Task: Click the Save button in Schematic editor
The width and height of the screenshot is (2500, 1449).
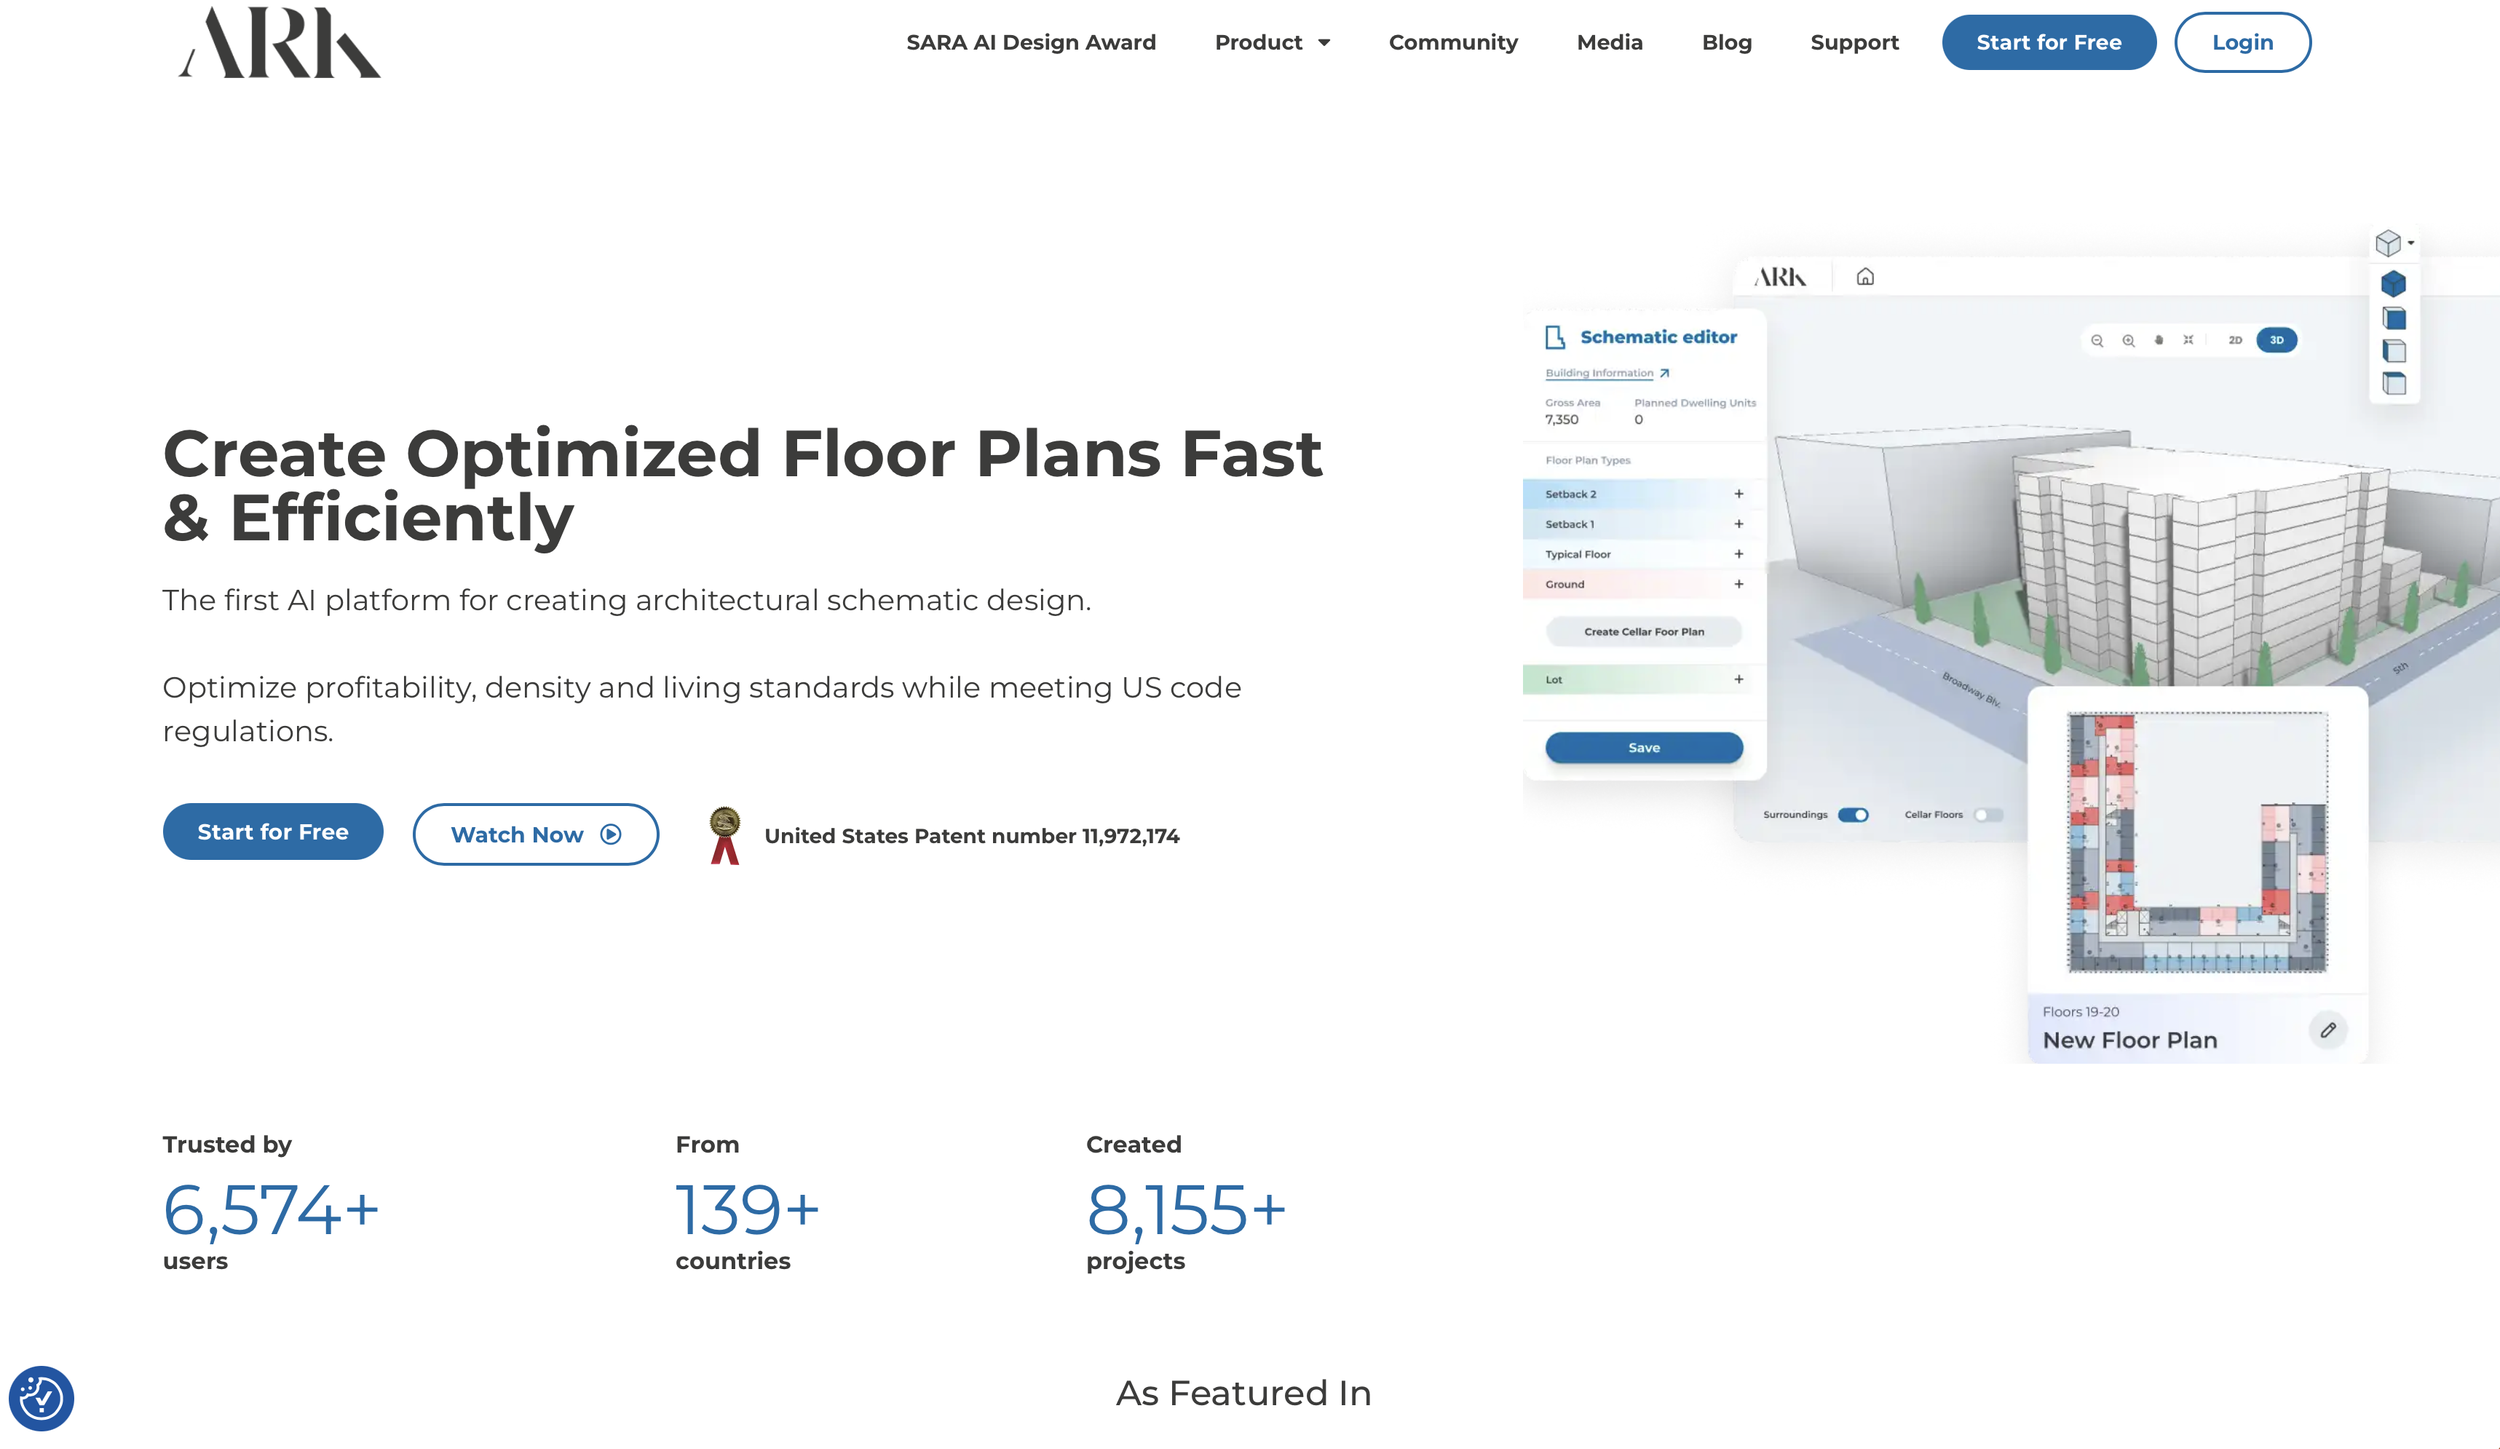Action: pyautogui.click(x=1644, y=748)
